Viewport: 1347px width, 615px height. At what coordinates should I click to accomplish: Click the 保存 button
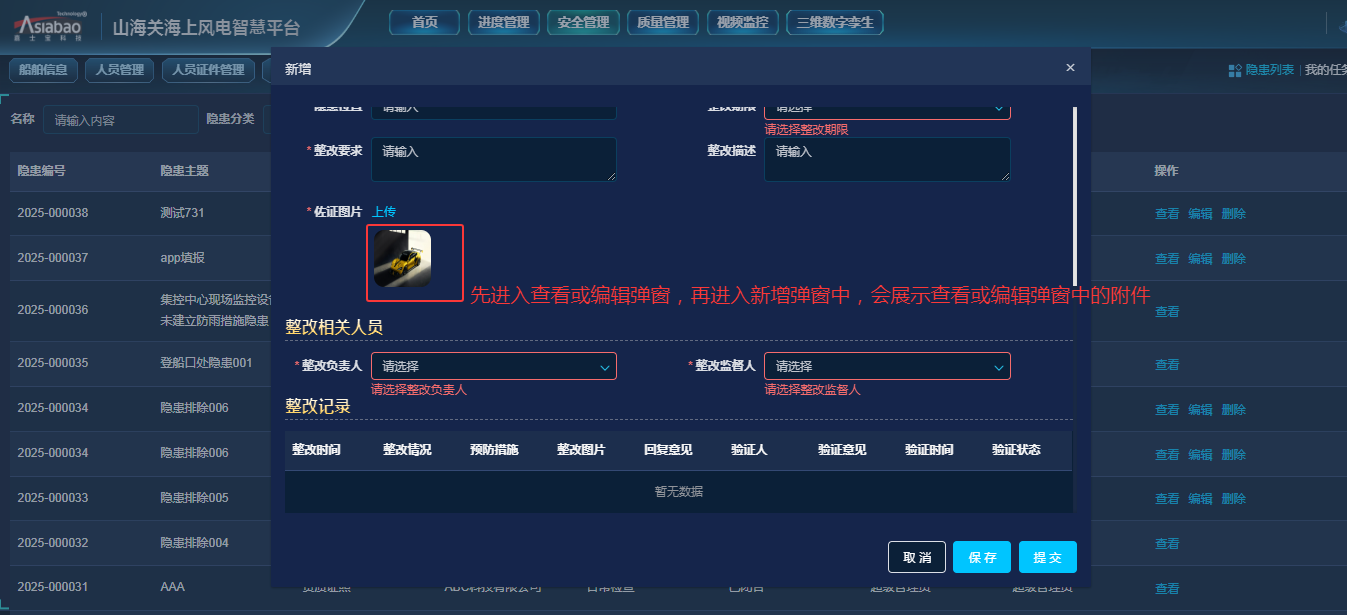[982, 557]
